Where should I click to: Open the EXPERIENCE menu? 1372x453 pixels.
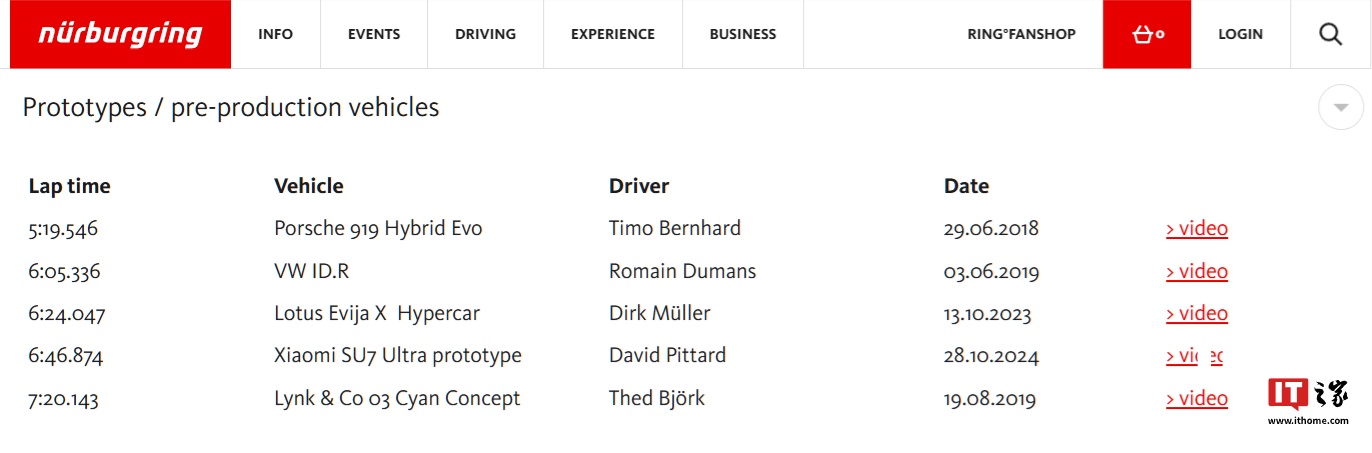pos(612,34)
